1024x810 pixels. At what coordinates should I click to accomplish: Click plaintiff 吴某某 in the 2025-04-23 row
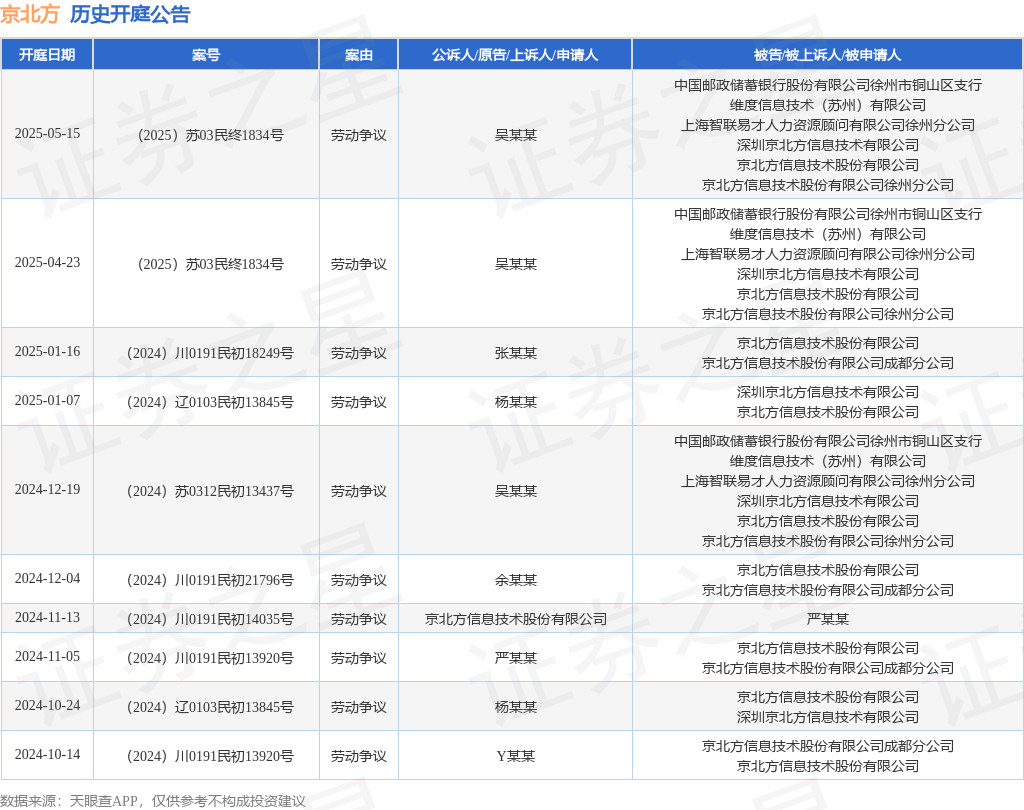click(515, 264)
